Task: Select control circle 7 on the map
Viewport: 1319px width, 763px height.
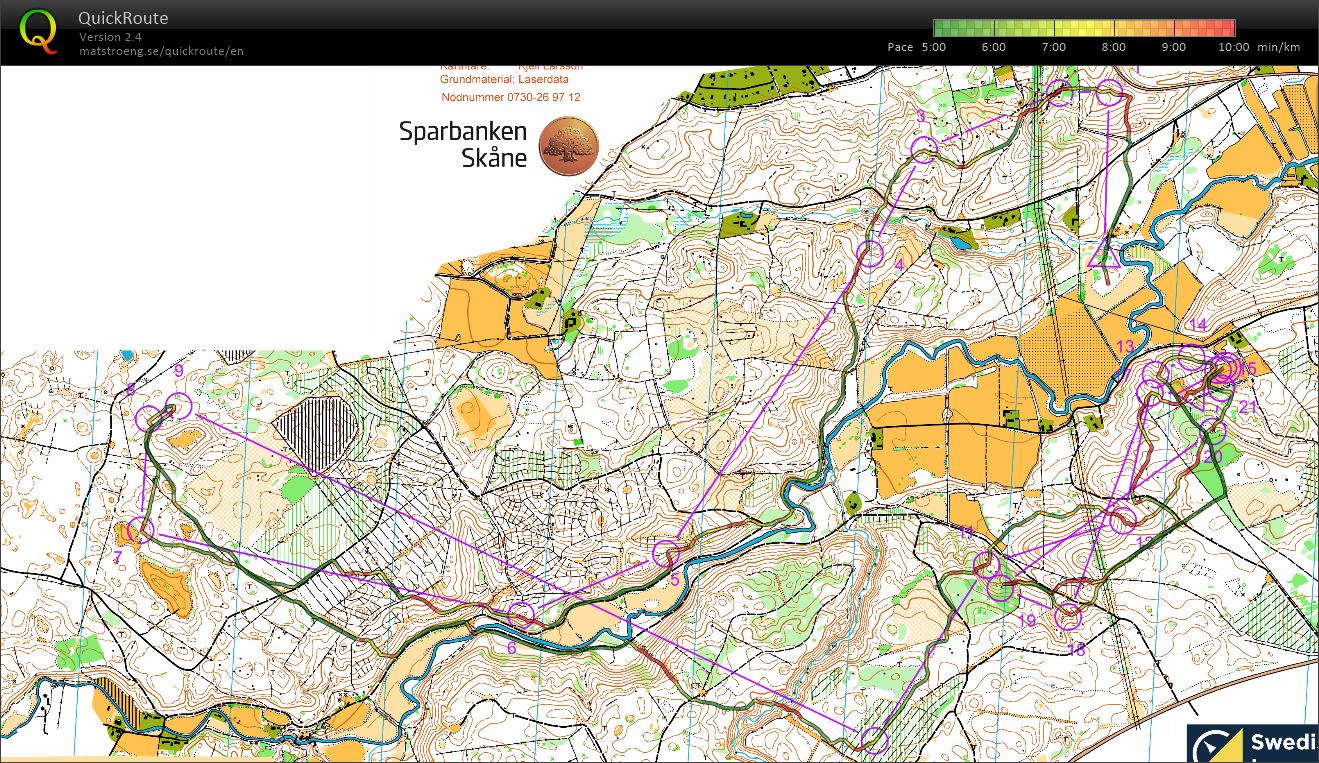Action: point(142,530)
